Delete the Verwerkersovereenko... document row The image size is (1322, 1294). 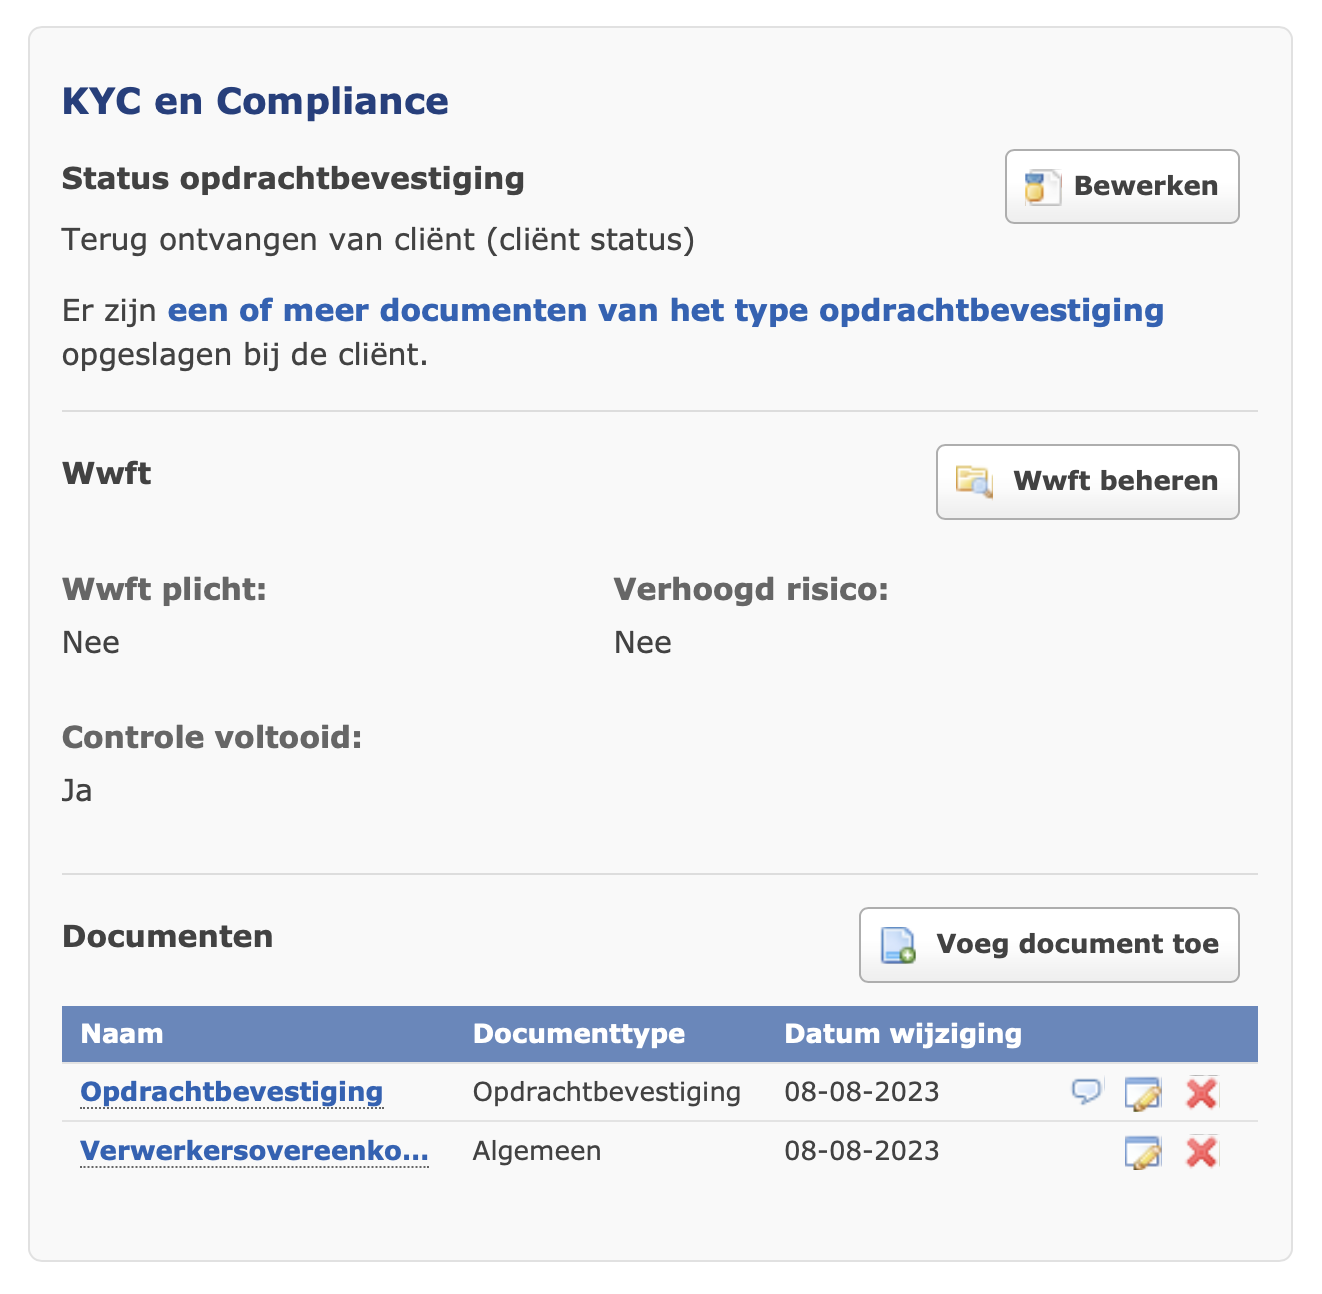coord(1201,1153)
